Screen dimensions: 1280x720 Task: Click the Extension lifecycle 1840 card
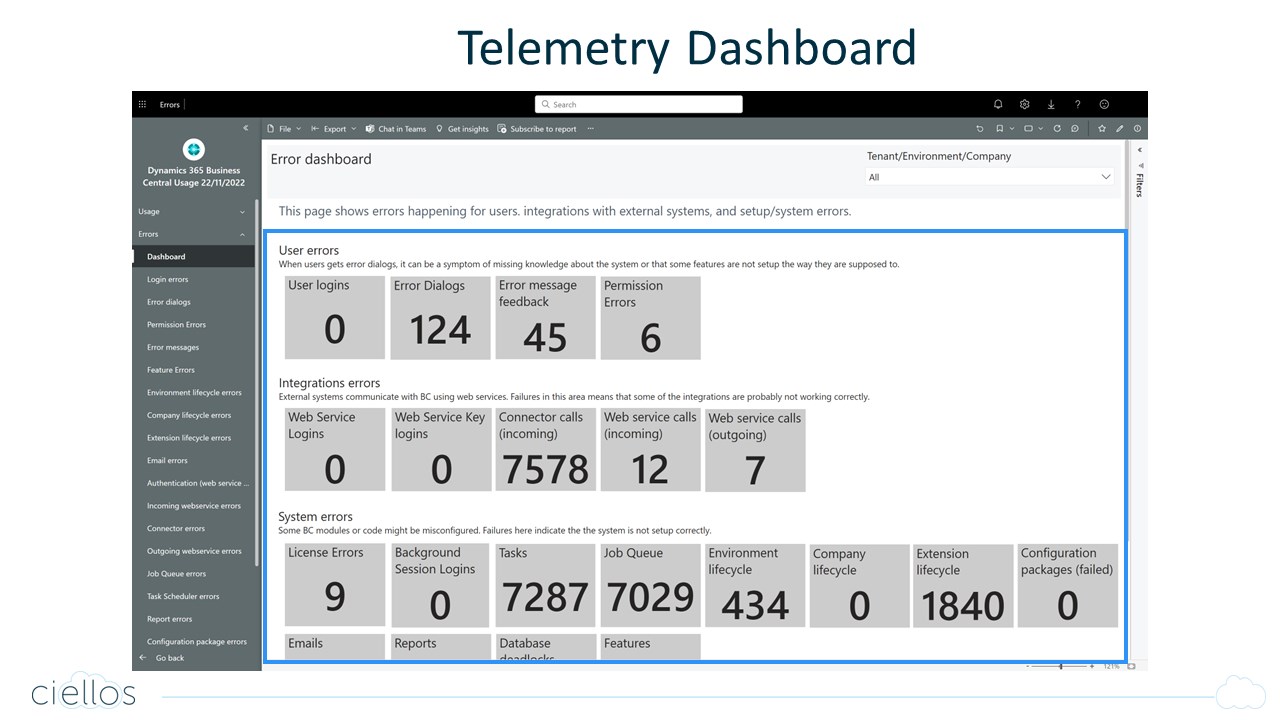963,586
